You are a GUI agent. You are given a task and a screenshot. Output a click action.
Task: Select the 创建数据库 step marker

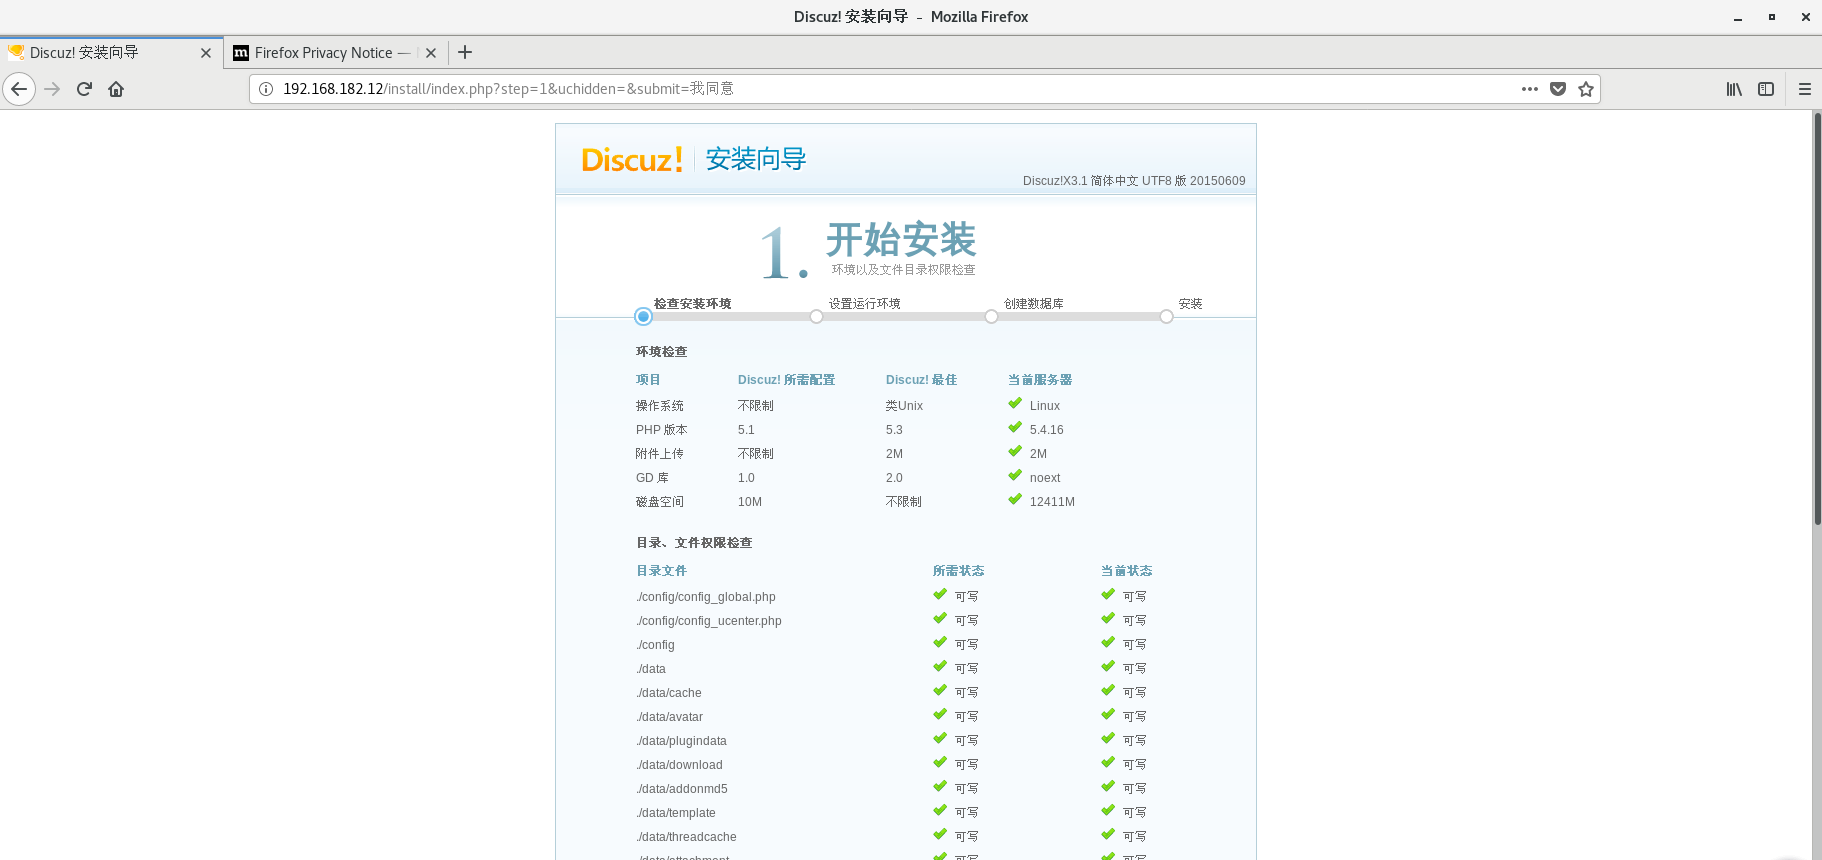tap(991, 316)
